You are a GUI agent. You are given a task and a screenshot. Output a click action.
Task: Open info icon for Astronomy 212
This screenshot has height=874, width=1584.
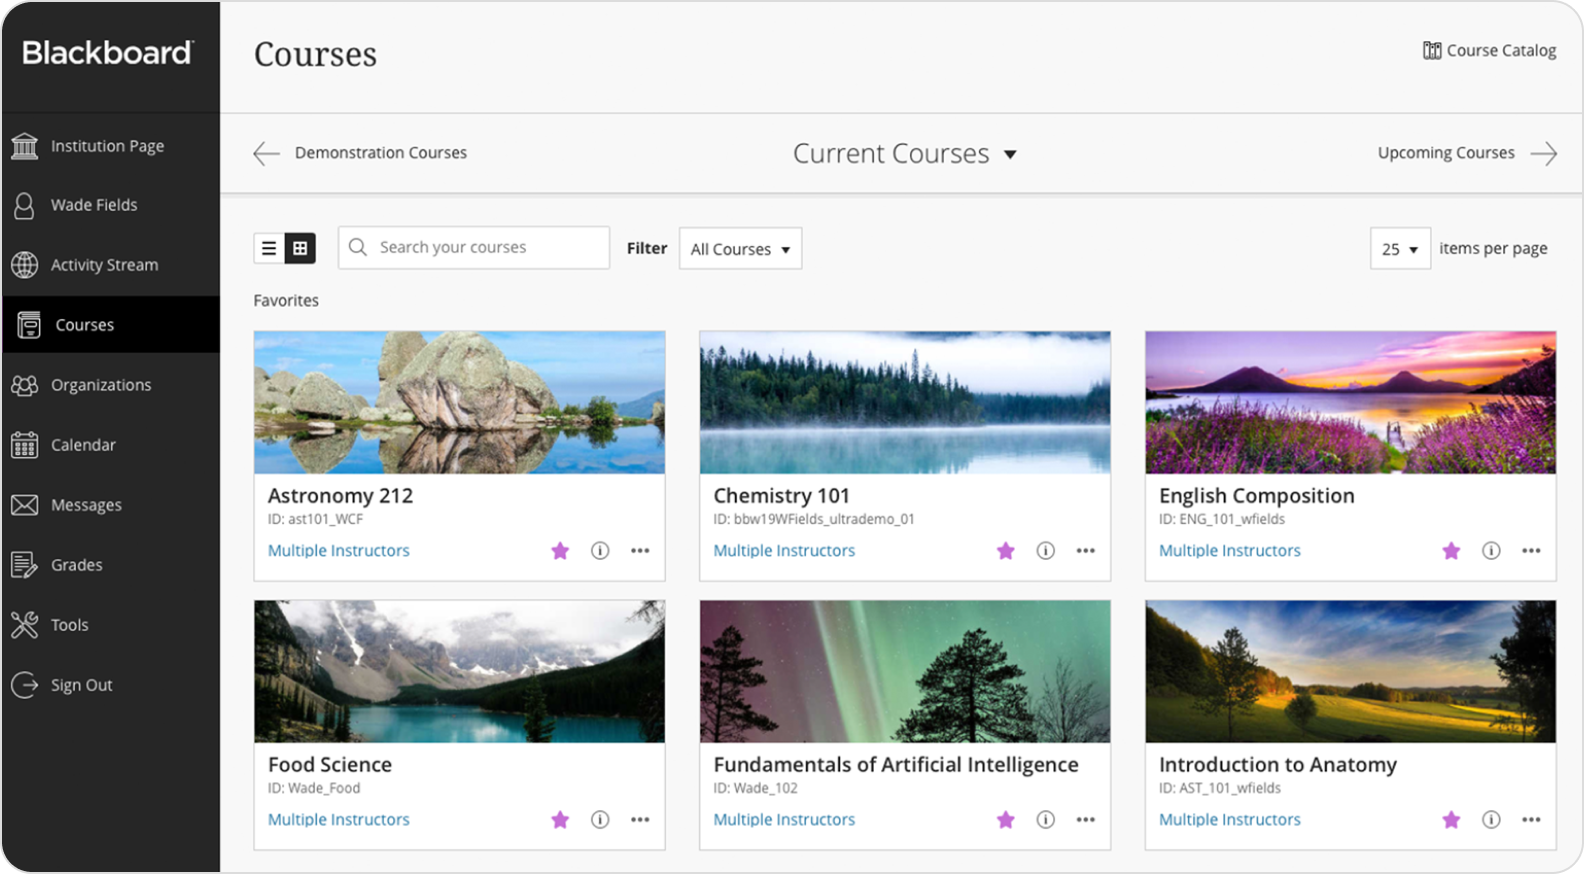(600, 551)
